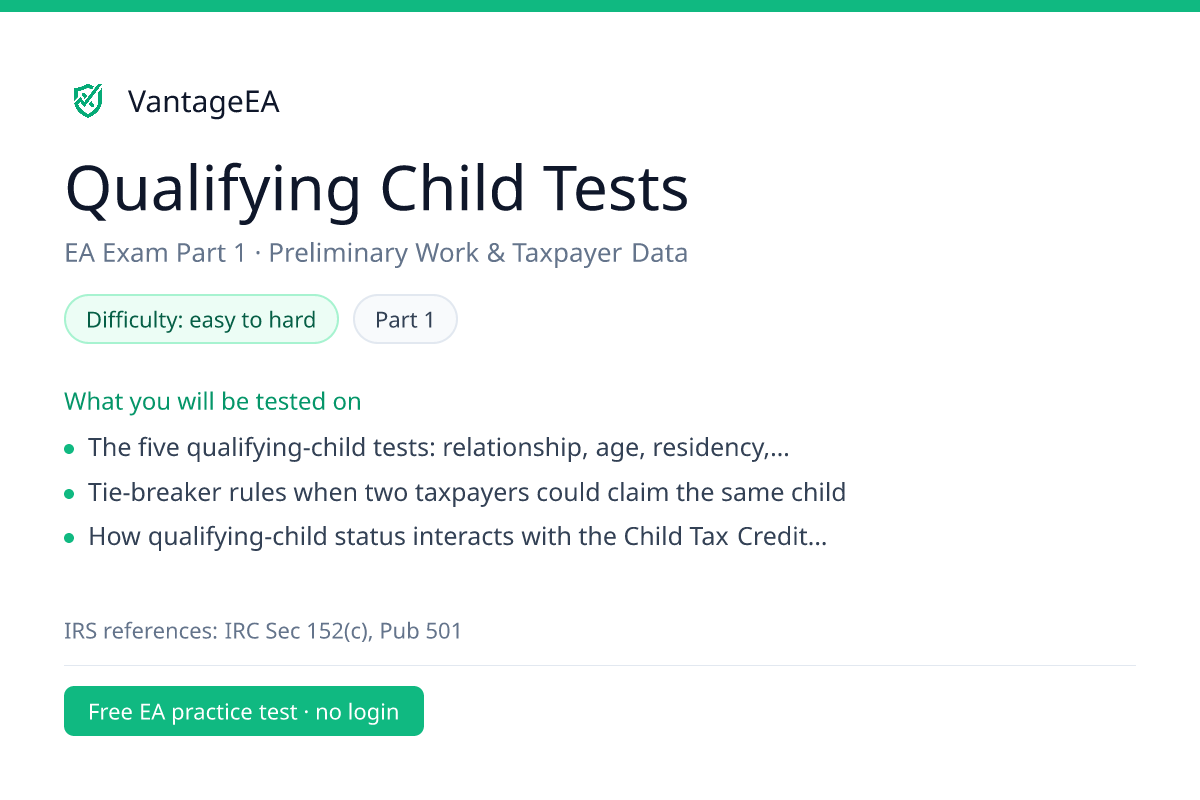
Task: Click the green dot beside Tie-breaker rules
Action: [x=69, y=494]
